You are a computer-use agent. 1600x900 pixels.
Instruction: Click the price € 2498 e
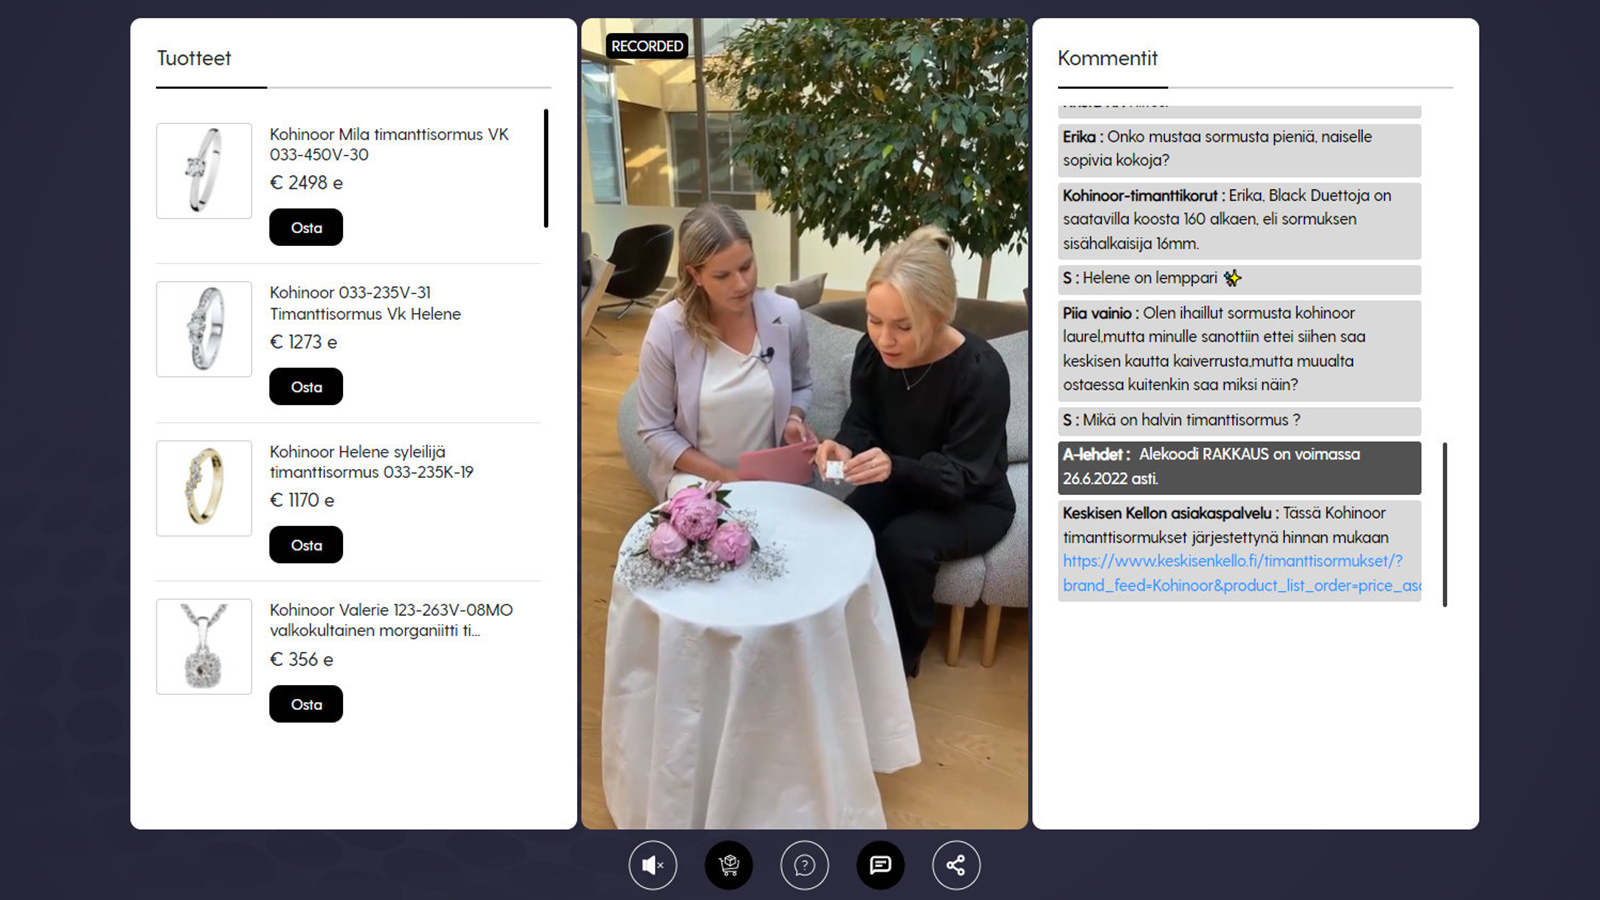pyautogui.click(x=306, y=183)
